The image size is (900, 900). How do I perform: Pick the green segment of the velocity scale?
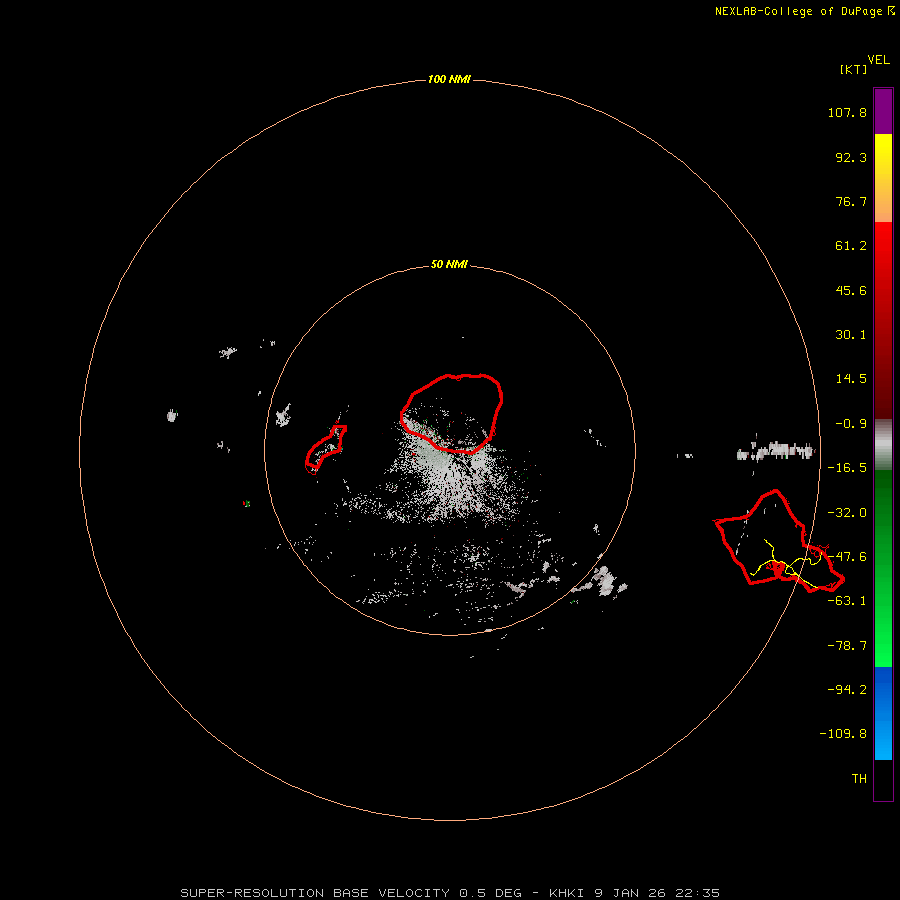[883, 568]
